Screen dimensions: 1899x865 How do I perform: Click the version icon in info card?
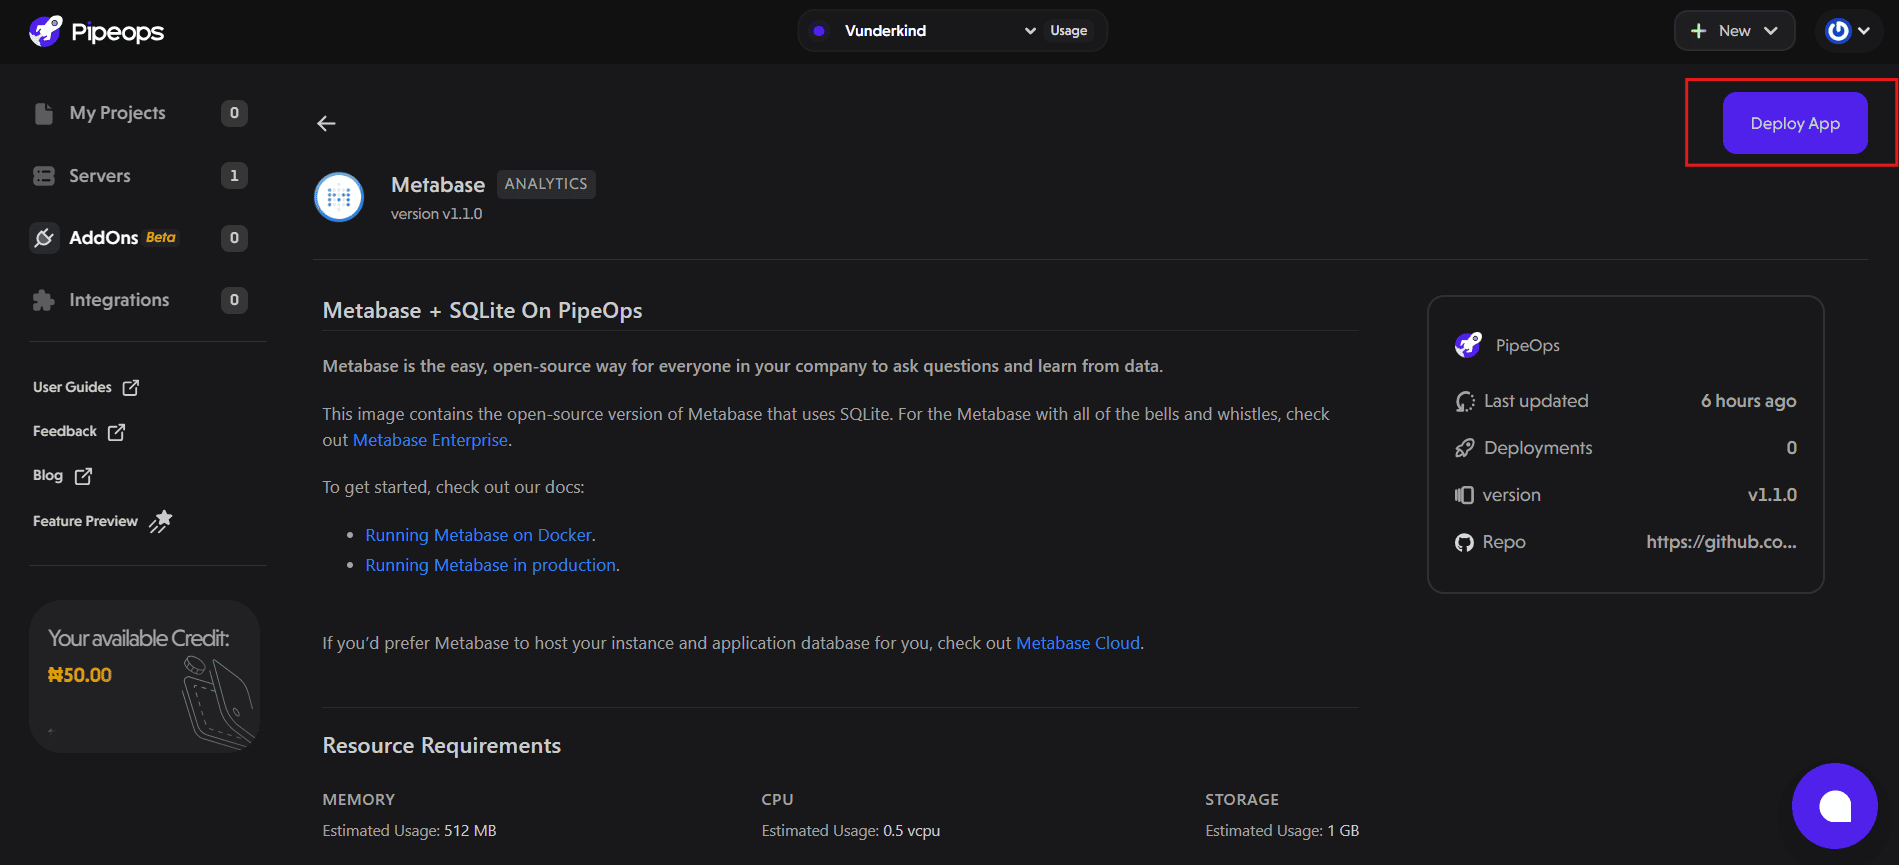click(x=1464, y=495)
